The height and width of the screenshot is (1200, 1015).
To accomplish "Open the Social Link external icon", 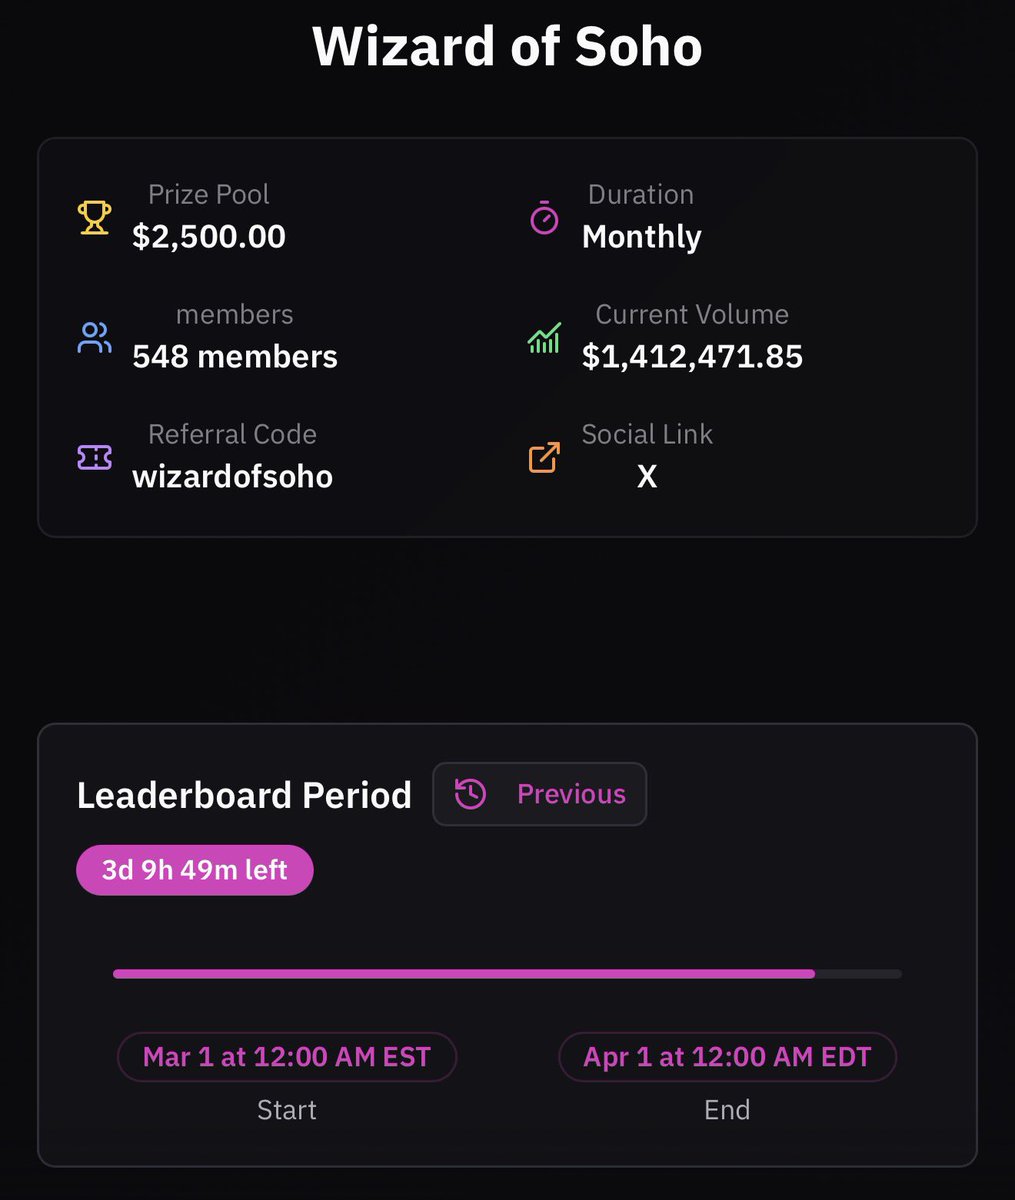I will (x=544, y=458).
